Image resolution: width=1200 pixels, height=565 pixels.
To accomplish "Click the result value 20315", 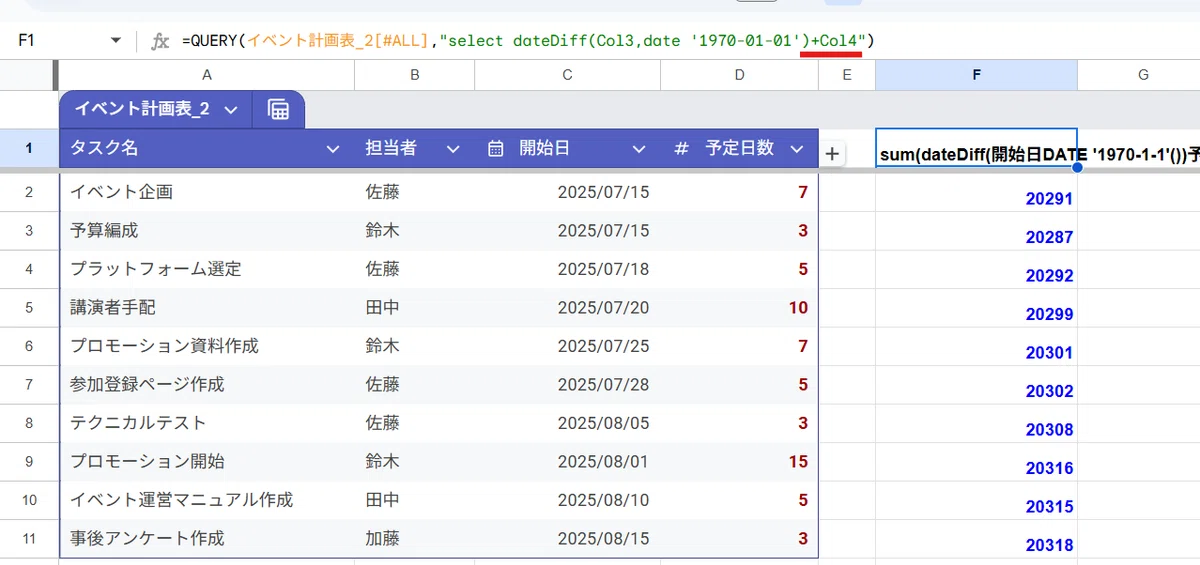I will point(1049,507).
